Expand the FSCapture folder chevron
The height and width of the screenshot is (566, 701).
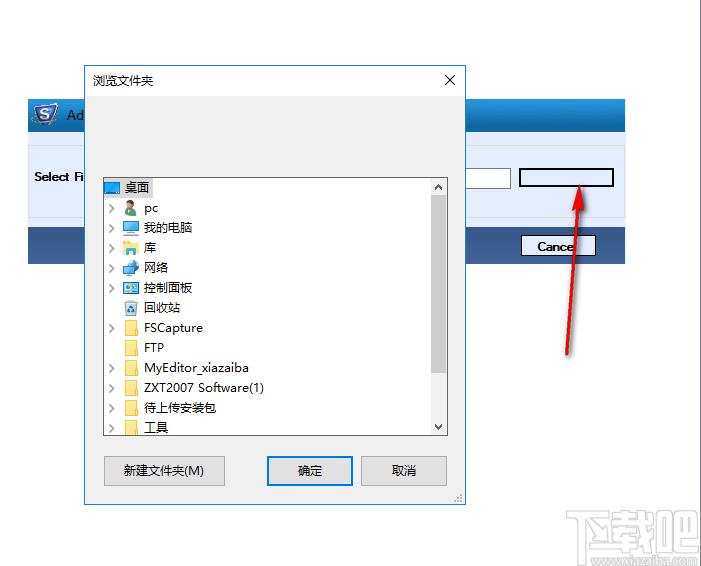click(112, 328)
